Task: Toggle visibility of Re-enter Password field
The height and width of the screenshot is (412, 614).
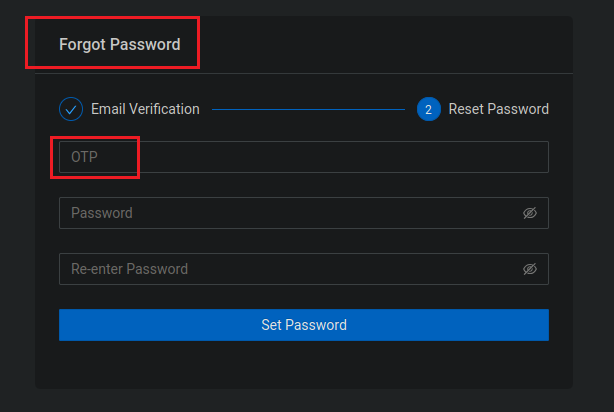Action: click(x=530, y=269)
